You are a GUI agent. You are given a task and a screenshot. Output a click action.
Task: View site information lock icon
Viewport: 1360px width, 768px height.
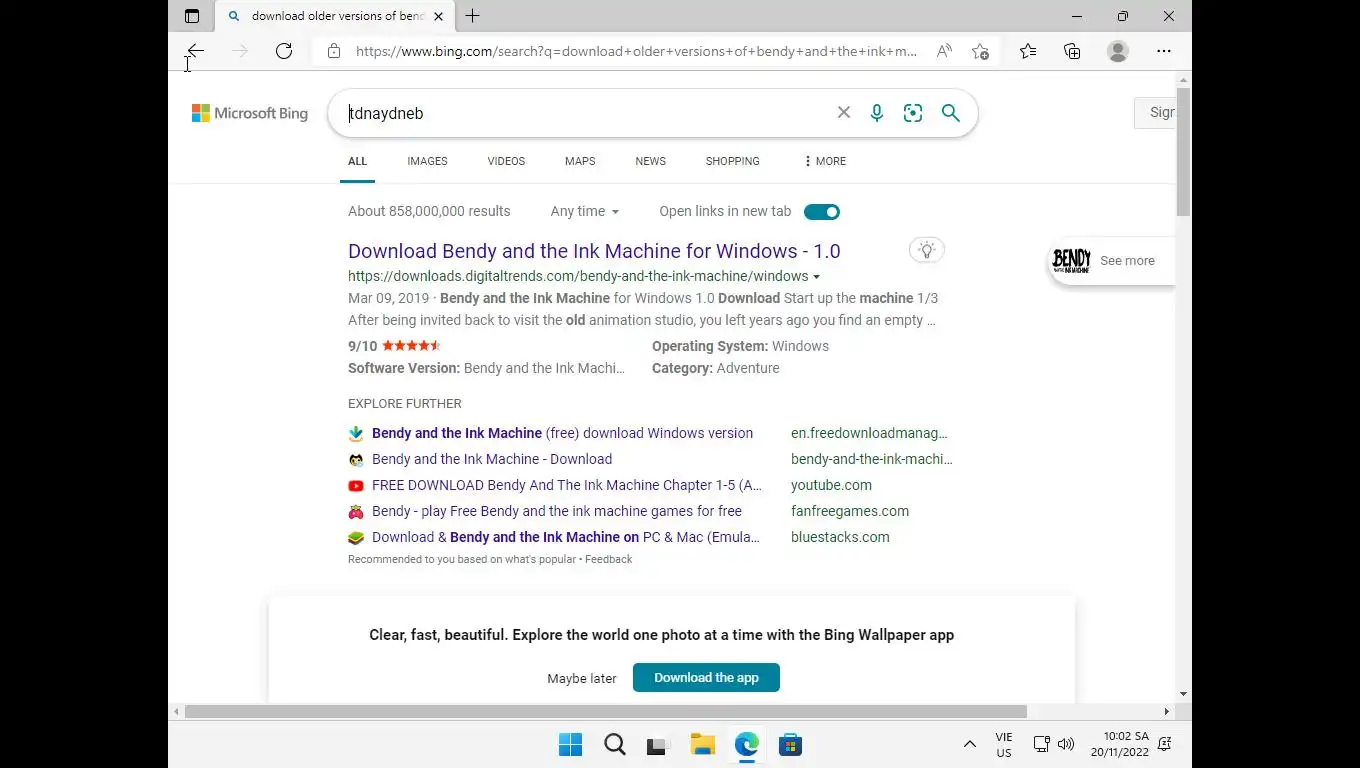click(334, 51)
